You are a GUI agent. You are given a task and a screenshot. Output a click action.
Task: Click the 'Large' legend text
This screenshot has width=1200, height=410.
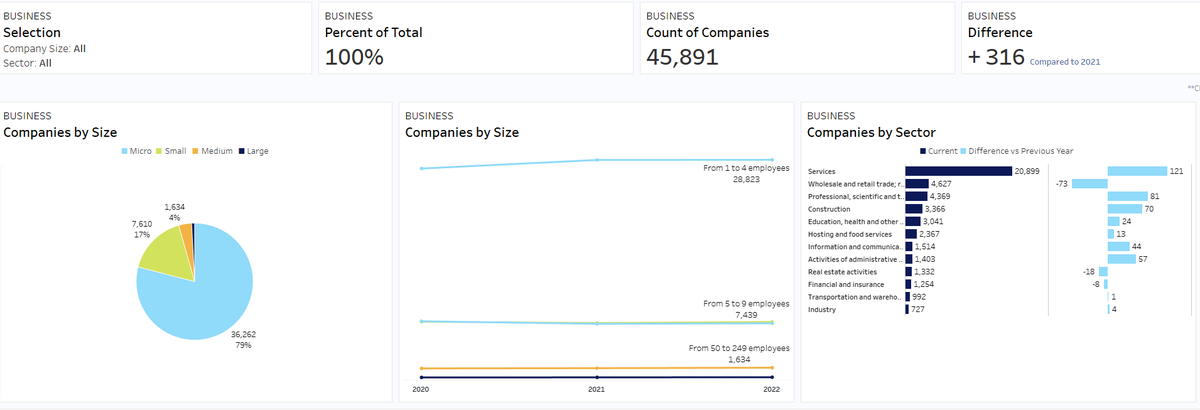tap(257, 151)
